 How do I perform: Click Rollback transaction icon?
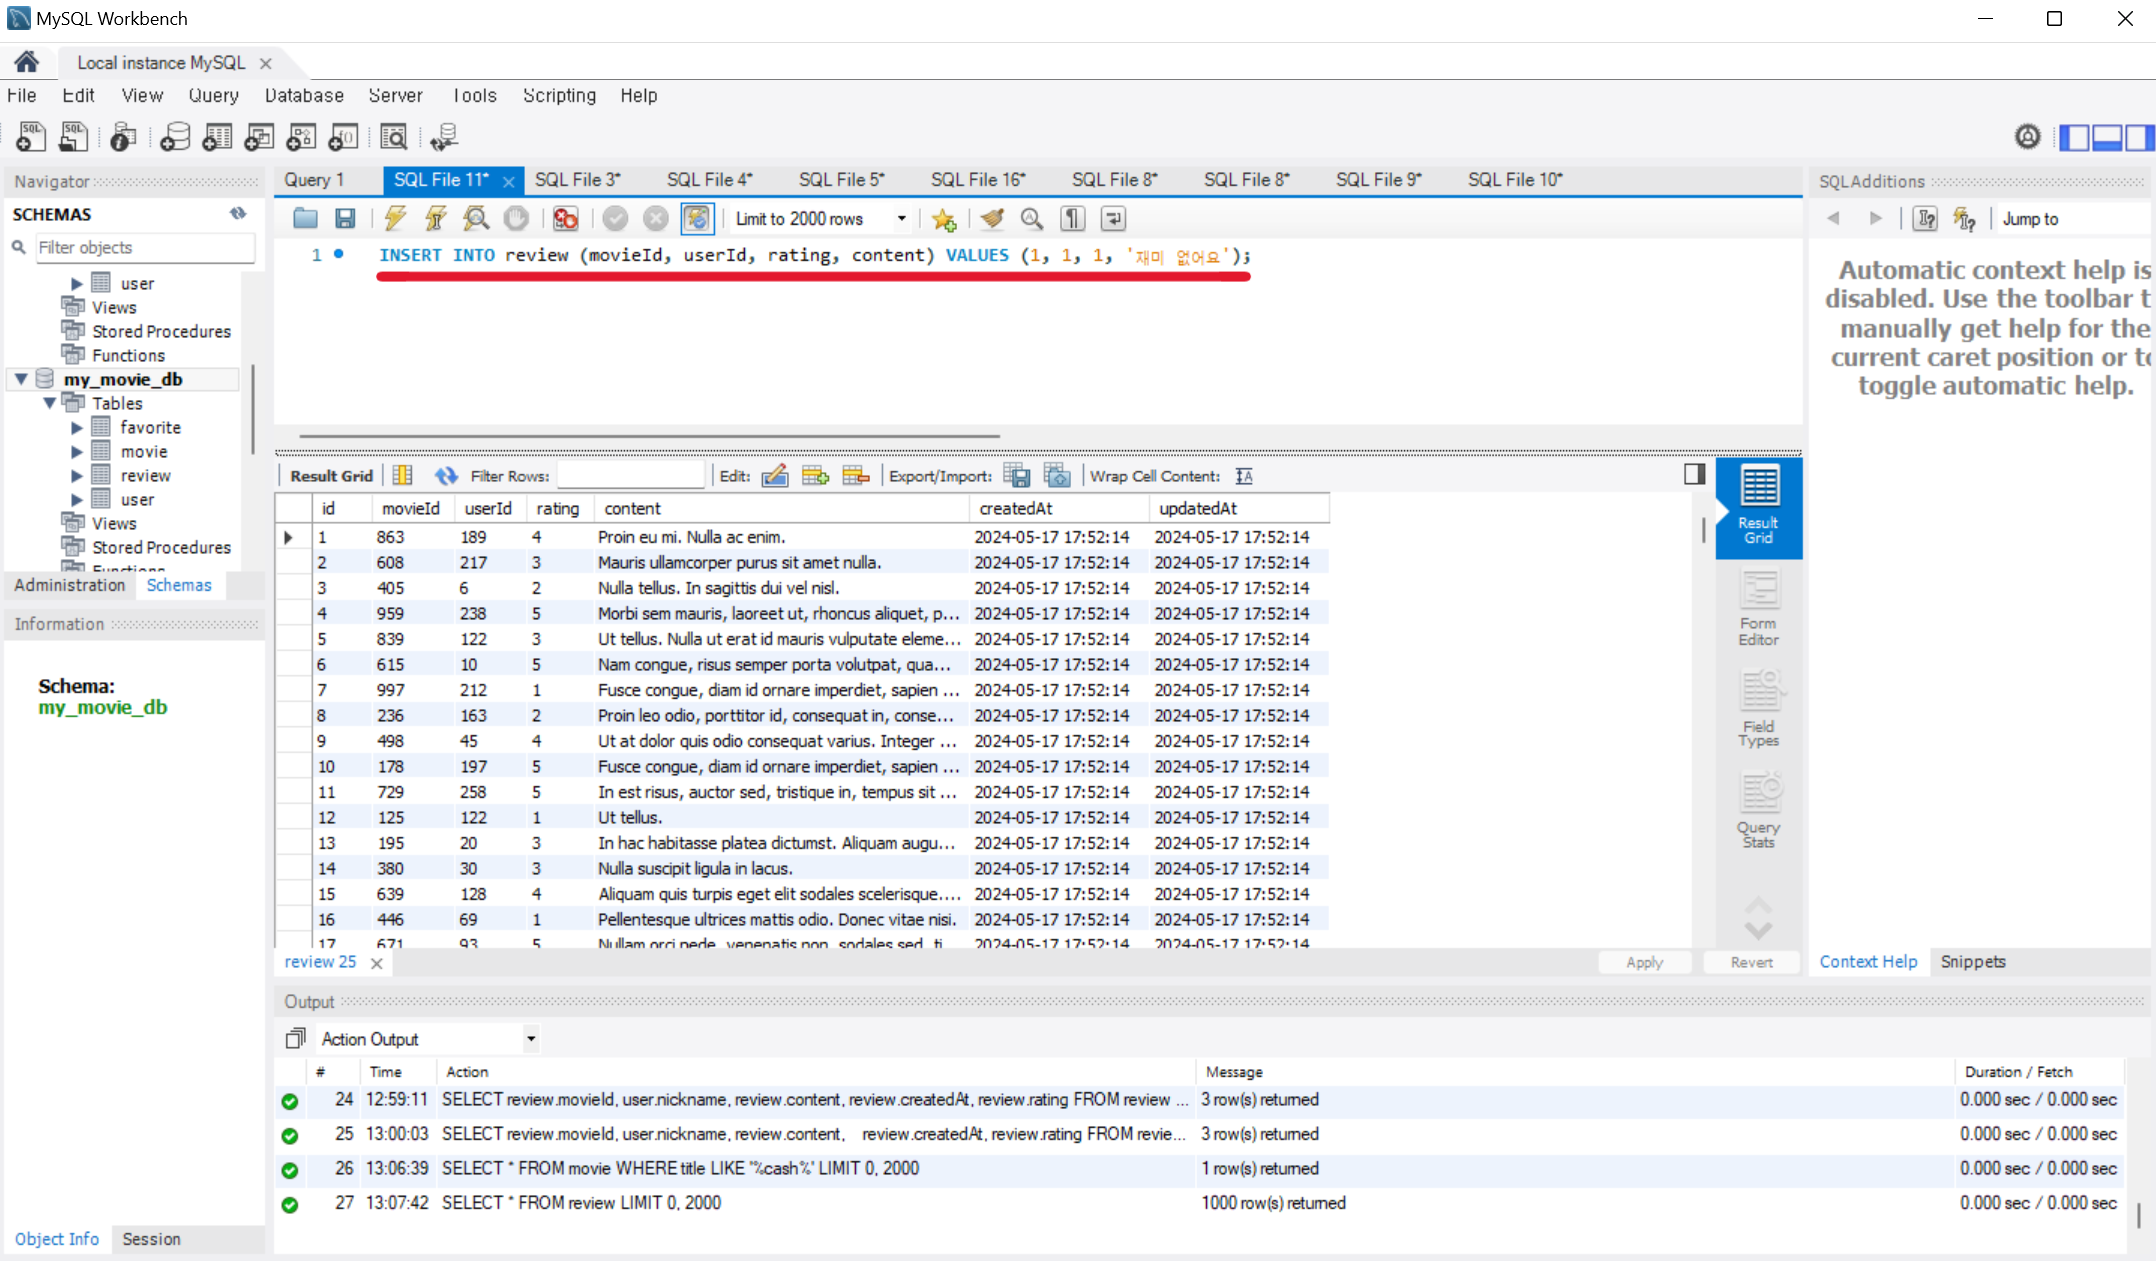click(x=655, y=218)
